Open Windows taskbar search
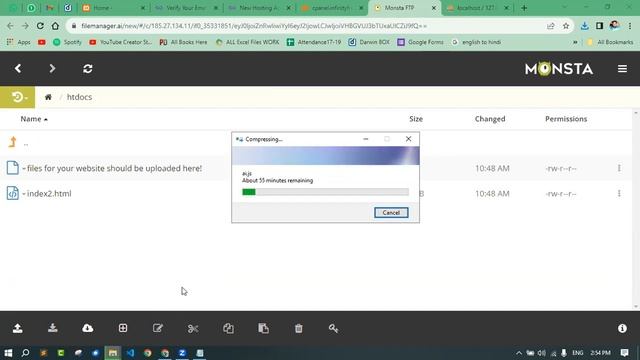Image resolution: width=640 pixels, height=360 pixels. point(25,353)
